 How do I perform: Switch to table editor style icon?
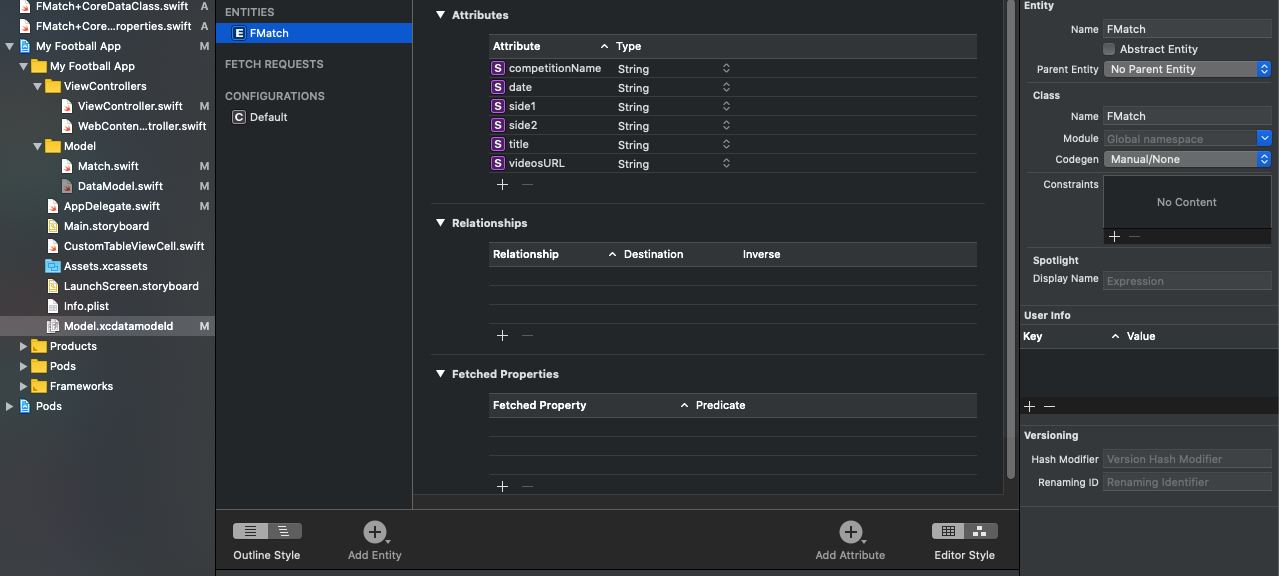pyautogui.click(x=948, y=531)
